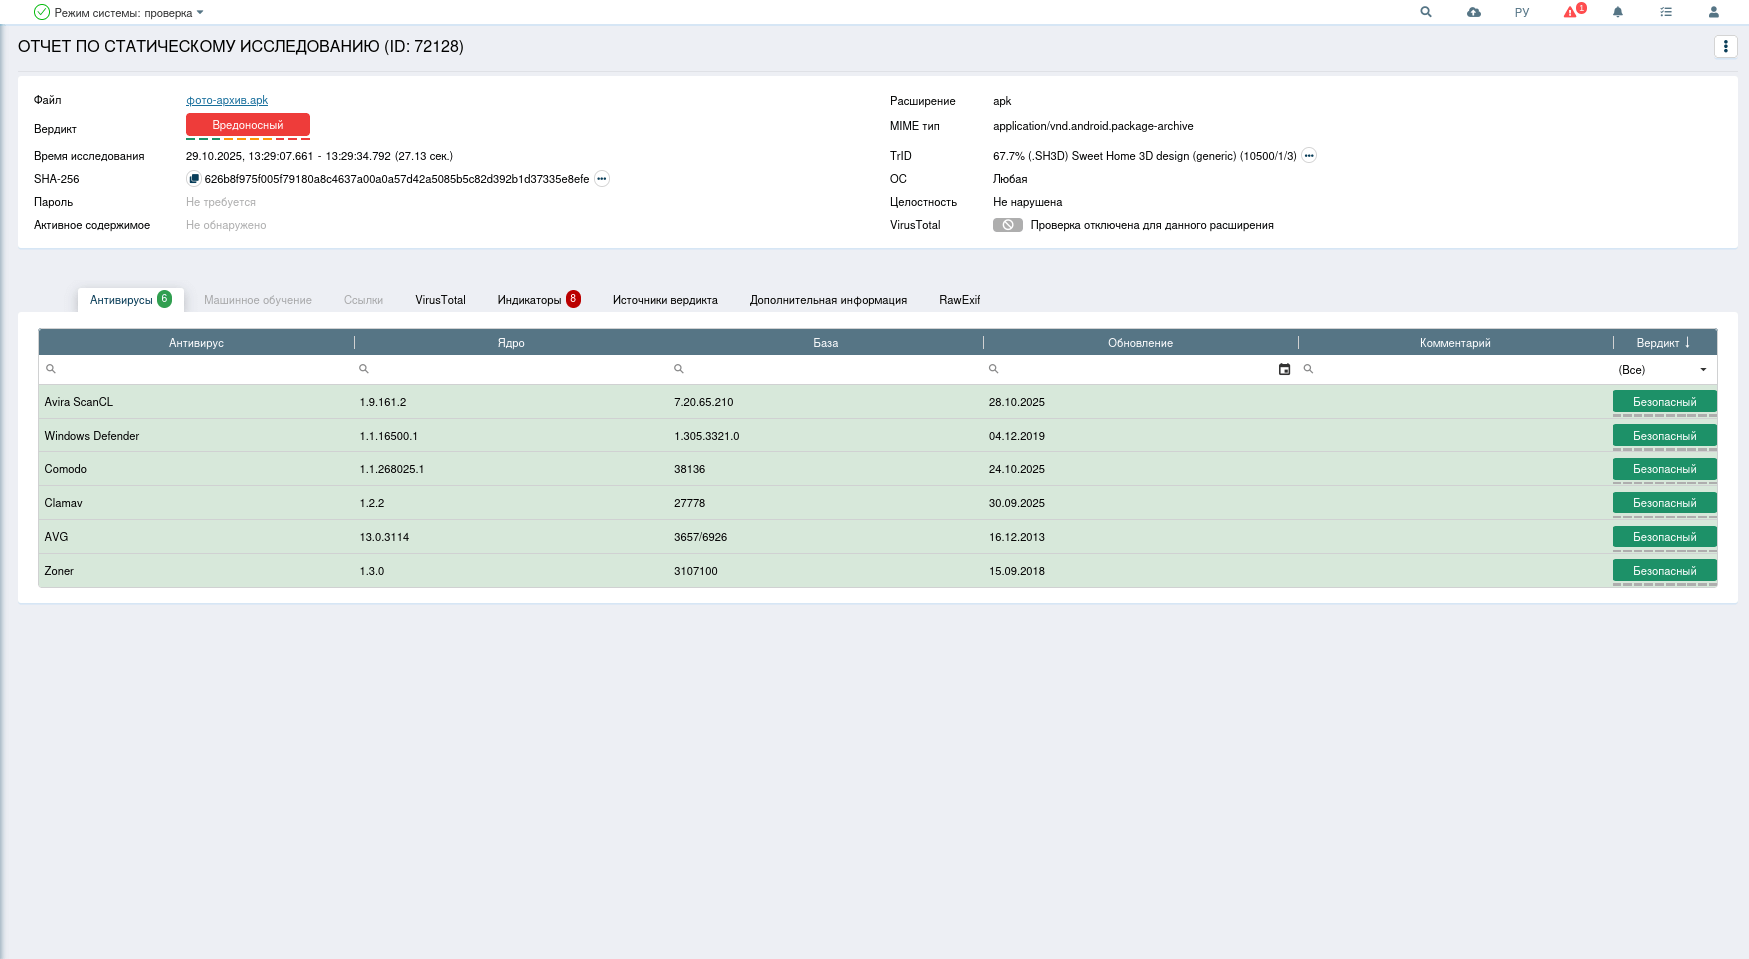Viewport: 1749px width, 959px height.
Task: Sort table by Вердикт column header
Action: [1662, 343]
